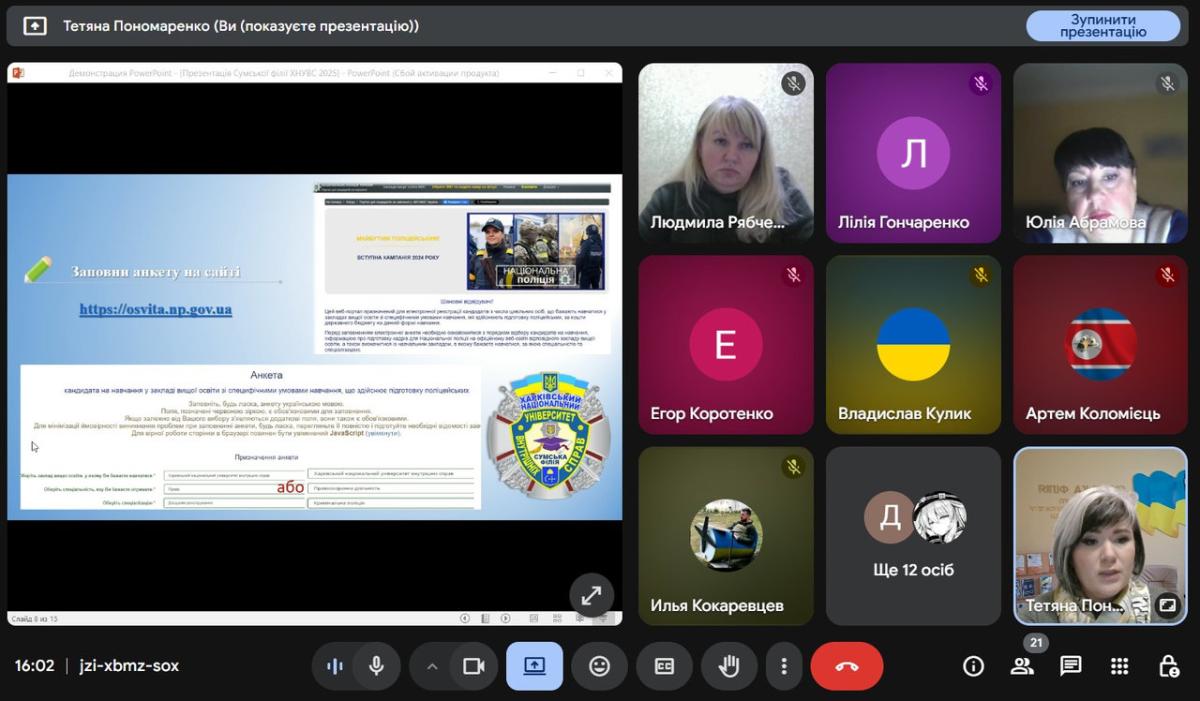Open the Ще 12 осіб tile

point(913,535)
